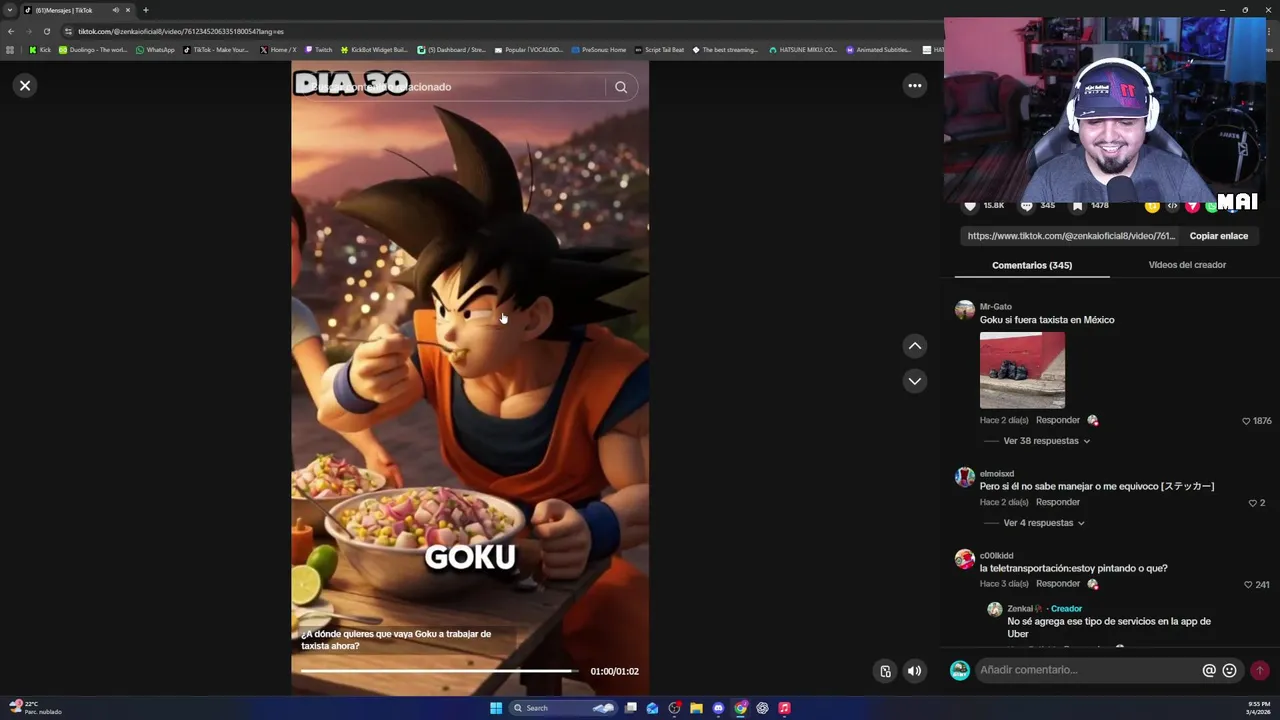Close the TikTok video viewer with the X
Screen dimensions: 1280x720
click(x=25, y=86)
